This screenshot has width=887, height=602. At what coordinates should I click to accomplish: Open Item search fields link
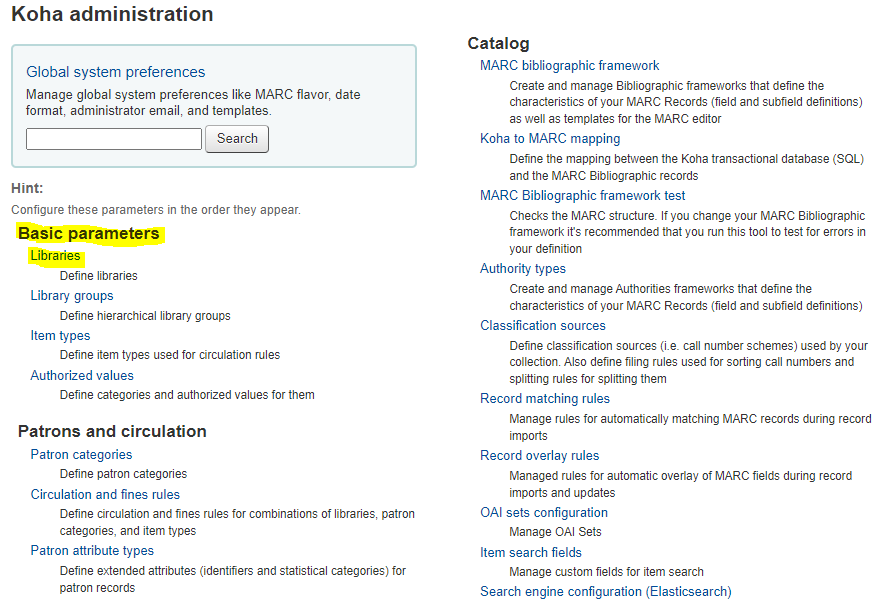coord(531,553)
